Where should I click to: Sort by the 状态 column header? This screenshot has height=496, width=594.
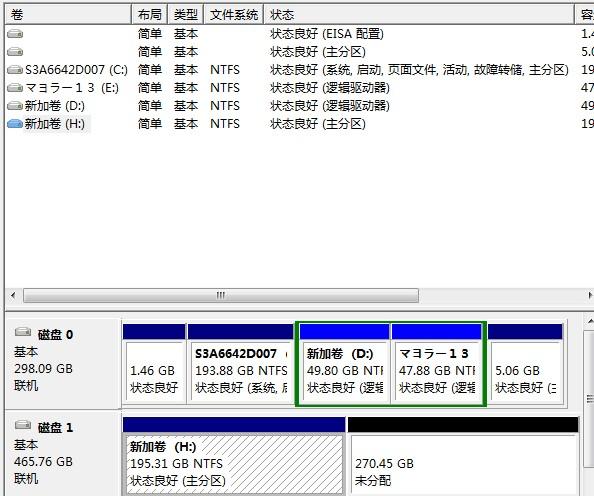click(419, 15)
